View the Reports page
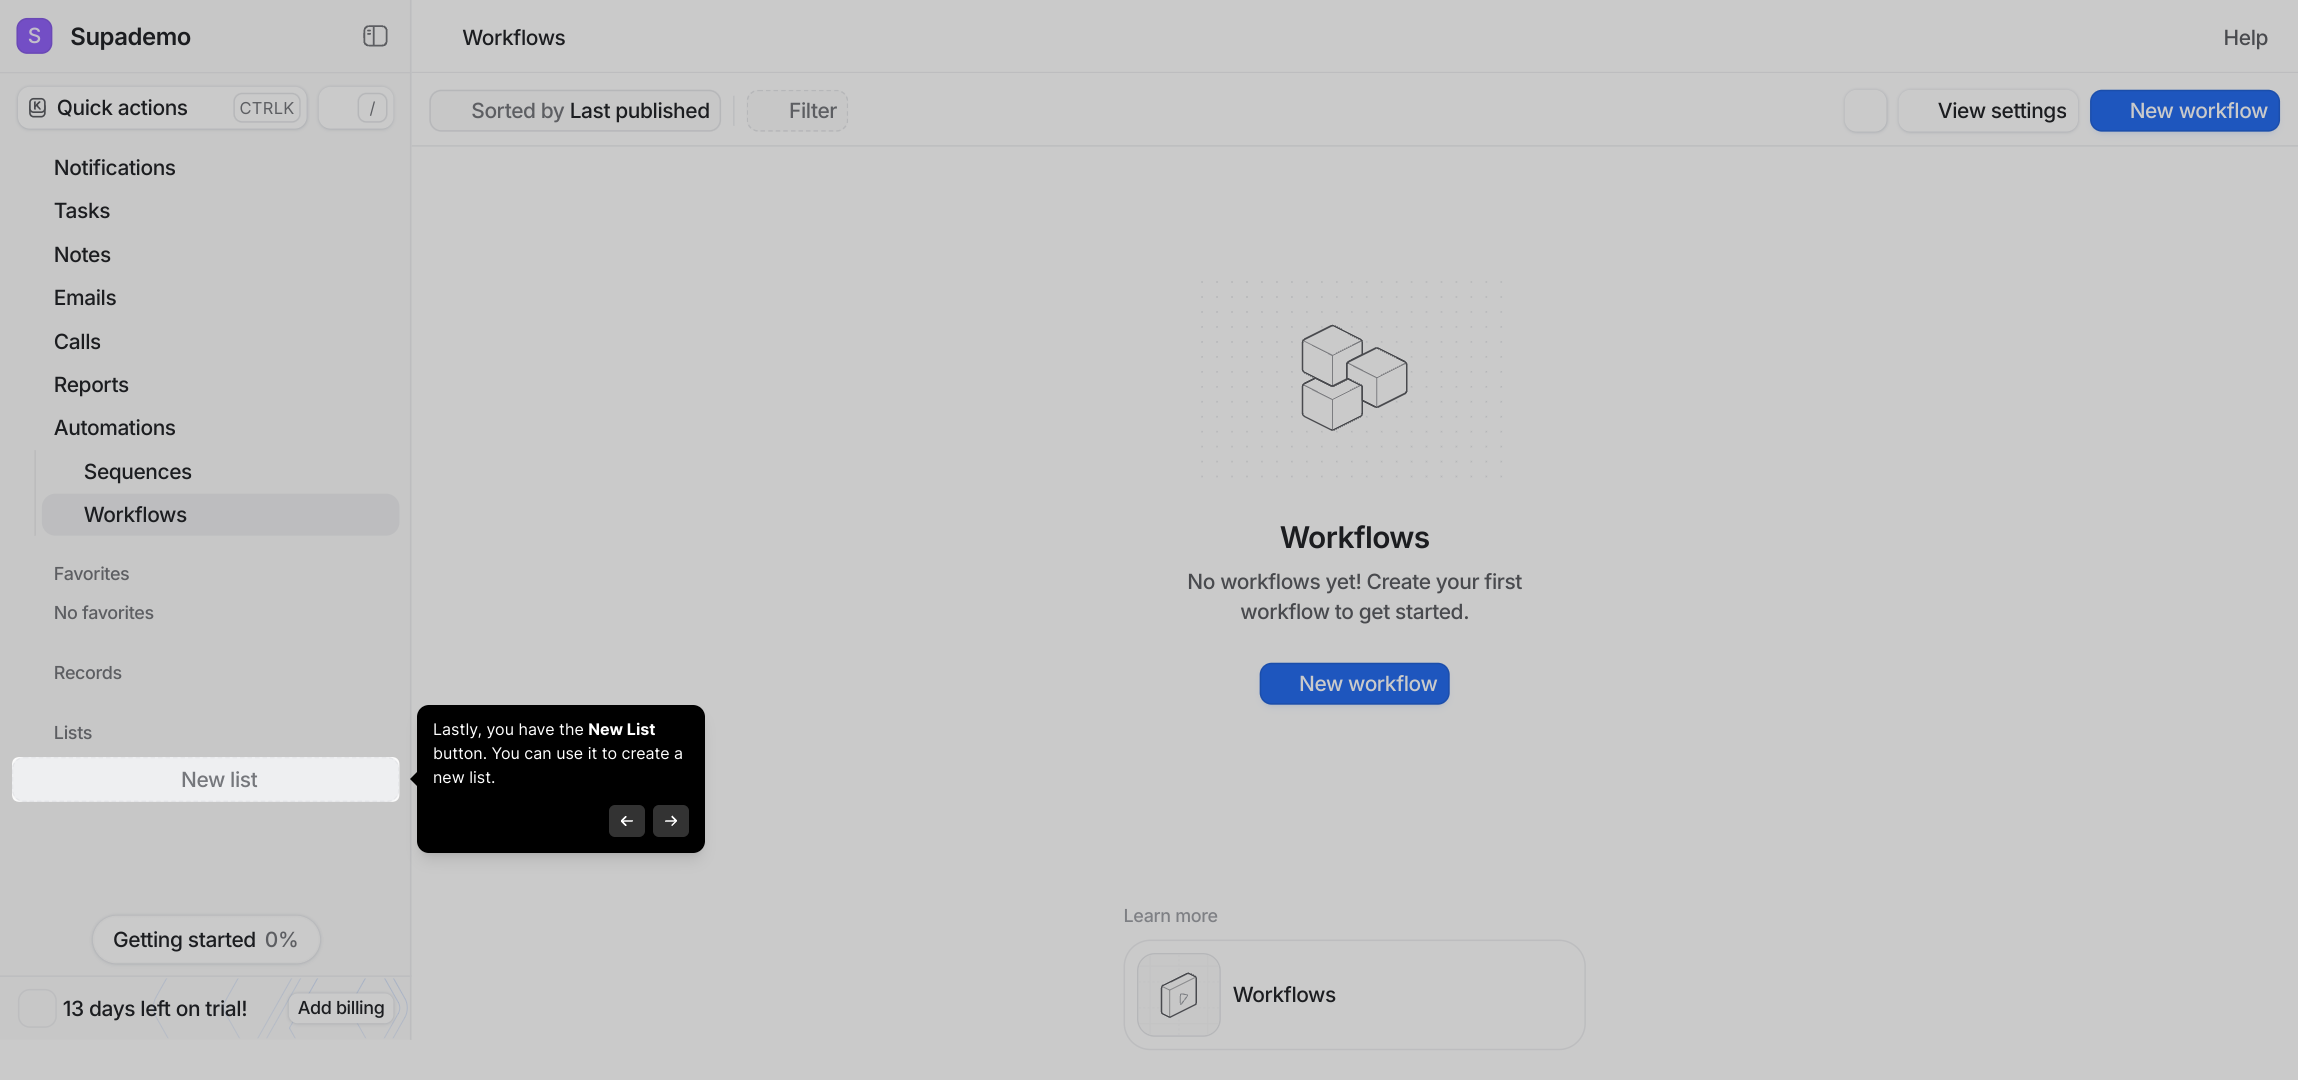 (91, 385)
